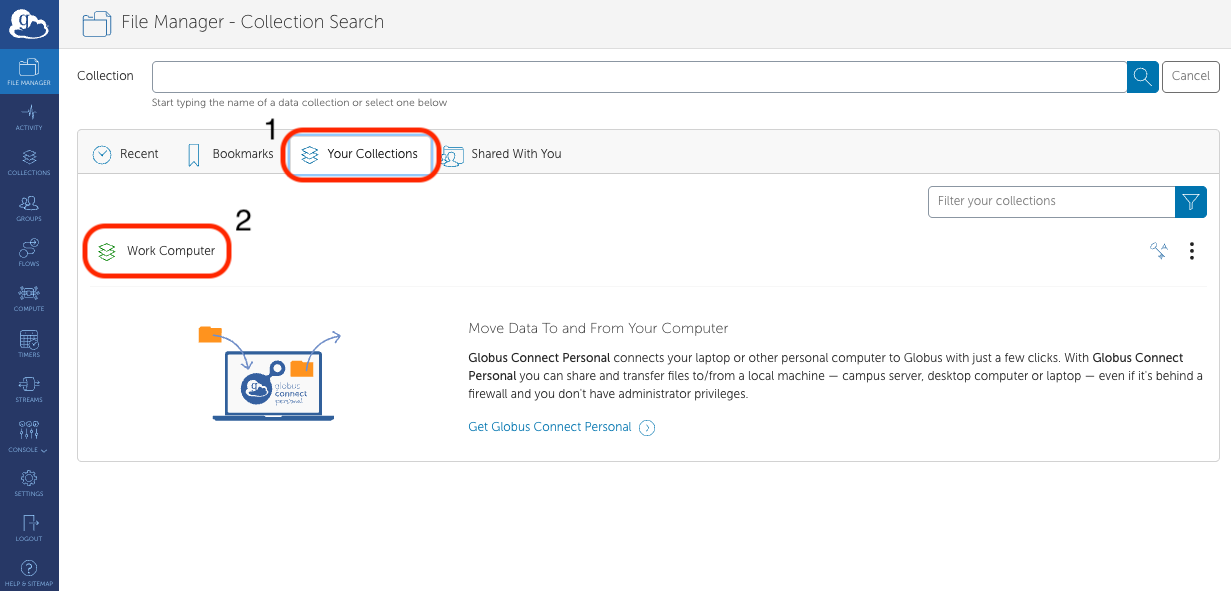1231x591 pixels.
Task: Click the Filter your collections field
Action: coord(1050,201)
